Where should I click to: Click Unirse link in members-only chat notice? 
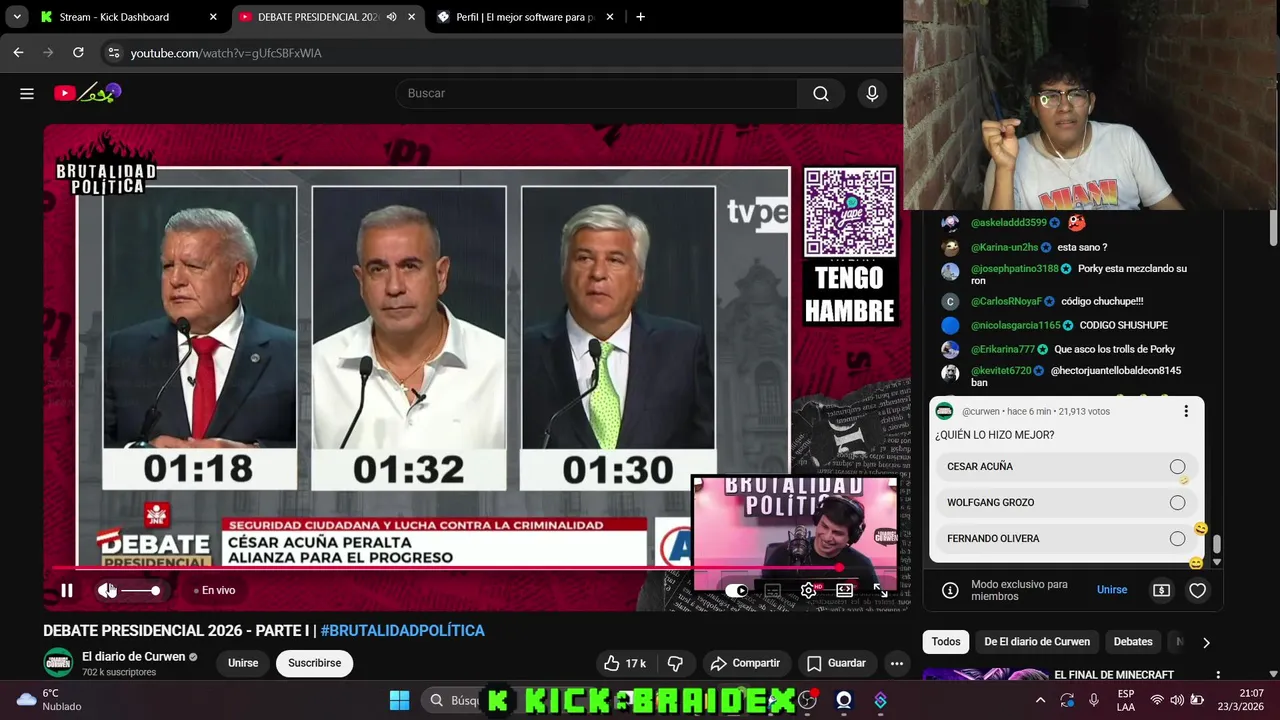point(1112,590)
